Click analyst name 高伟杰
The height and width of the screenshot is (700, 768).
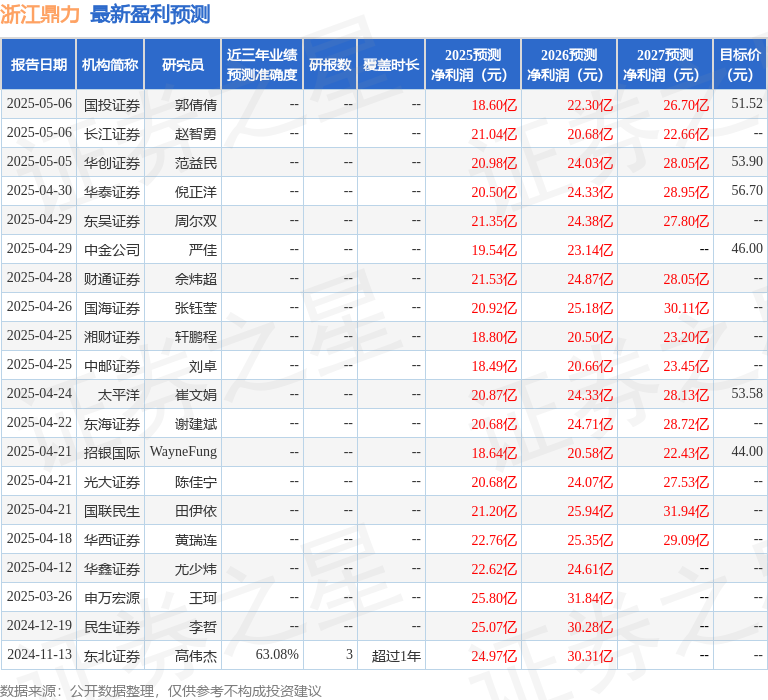pyautogui.click(x=196, y=655)
